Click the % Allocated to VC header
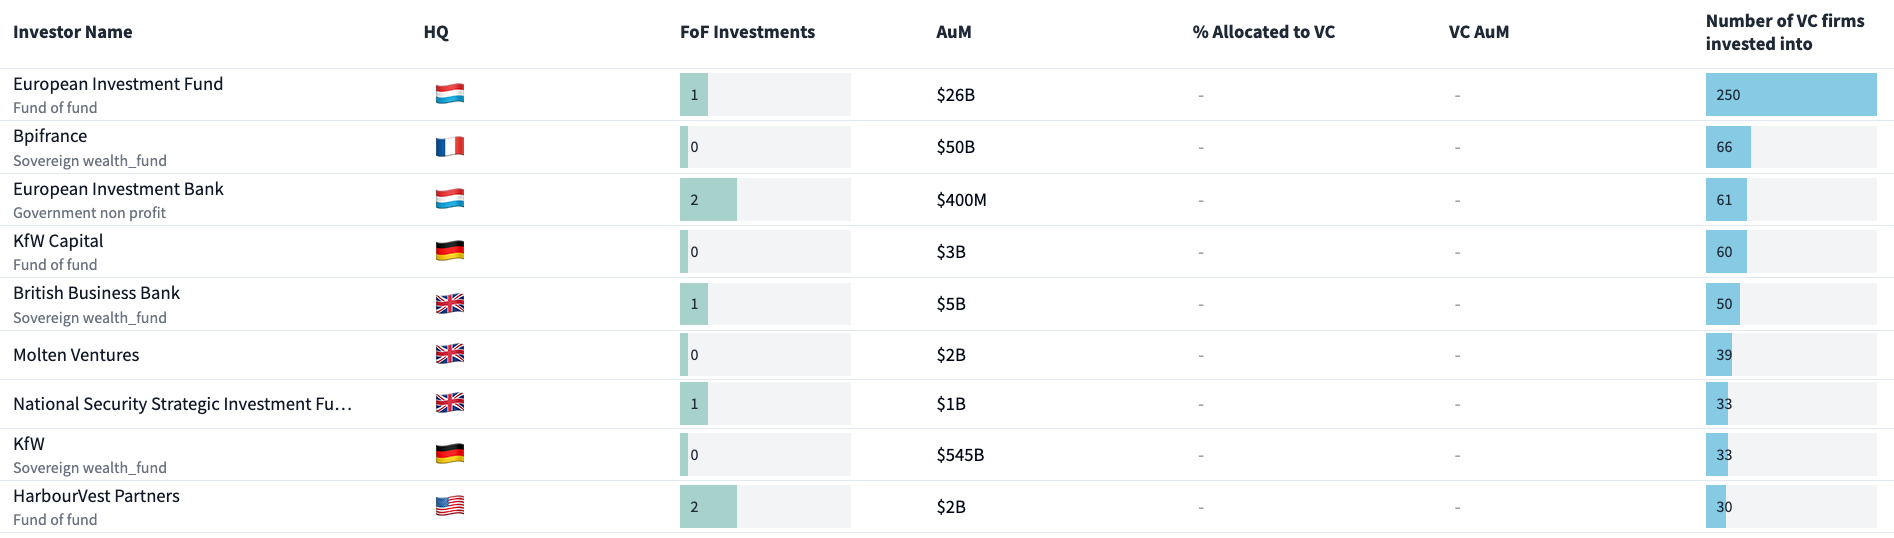 (x=1263, y=32)
